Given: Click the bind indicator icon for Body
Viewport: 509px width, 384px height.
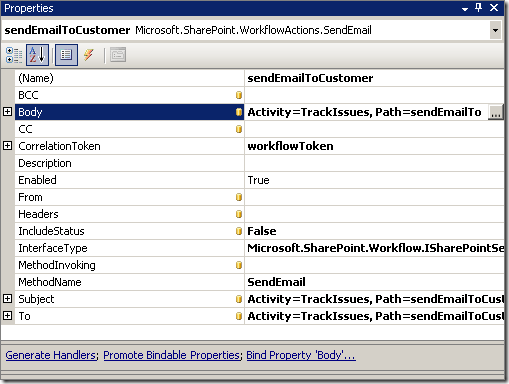Looking at the screenshot, I should (239, 112).
